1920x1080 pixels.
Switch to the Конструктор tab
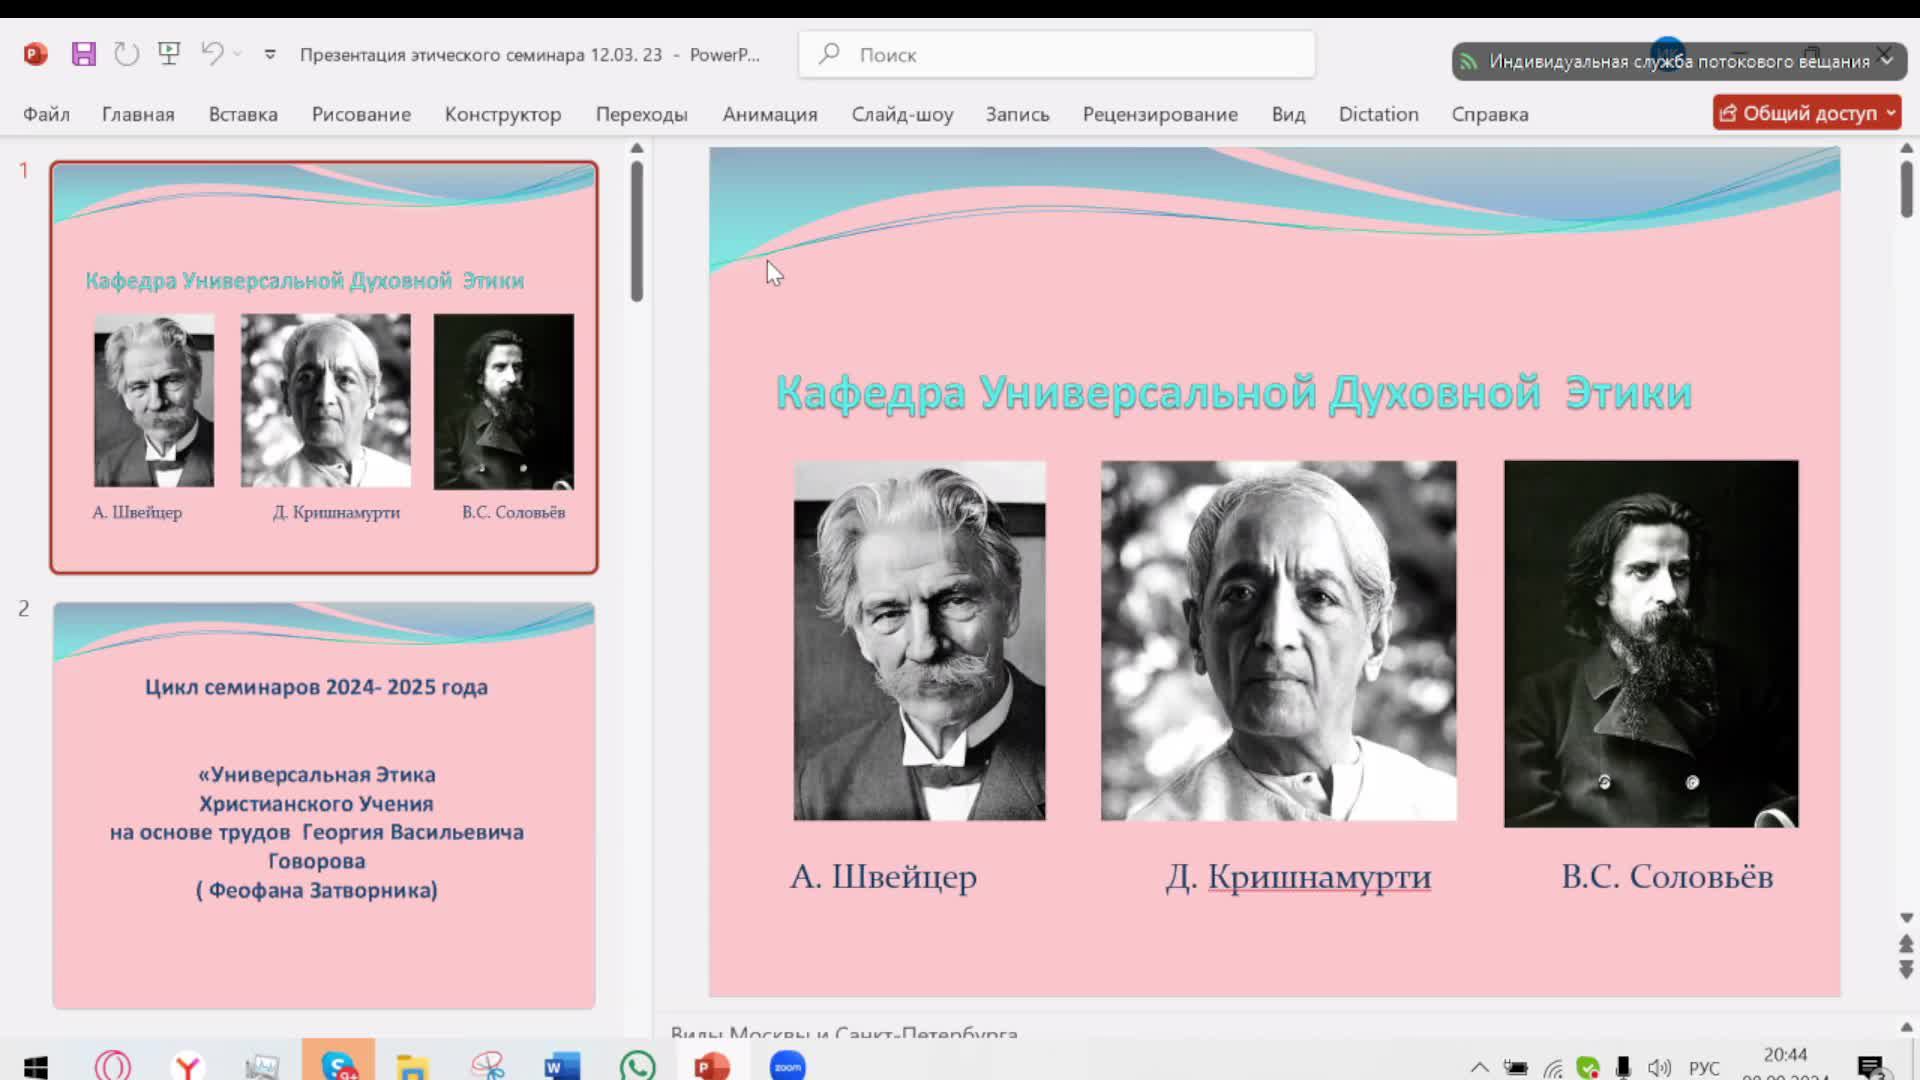[x=502, y=114]
